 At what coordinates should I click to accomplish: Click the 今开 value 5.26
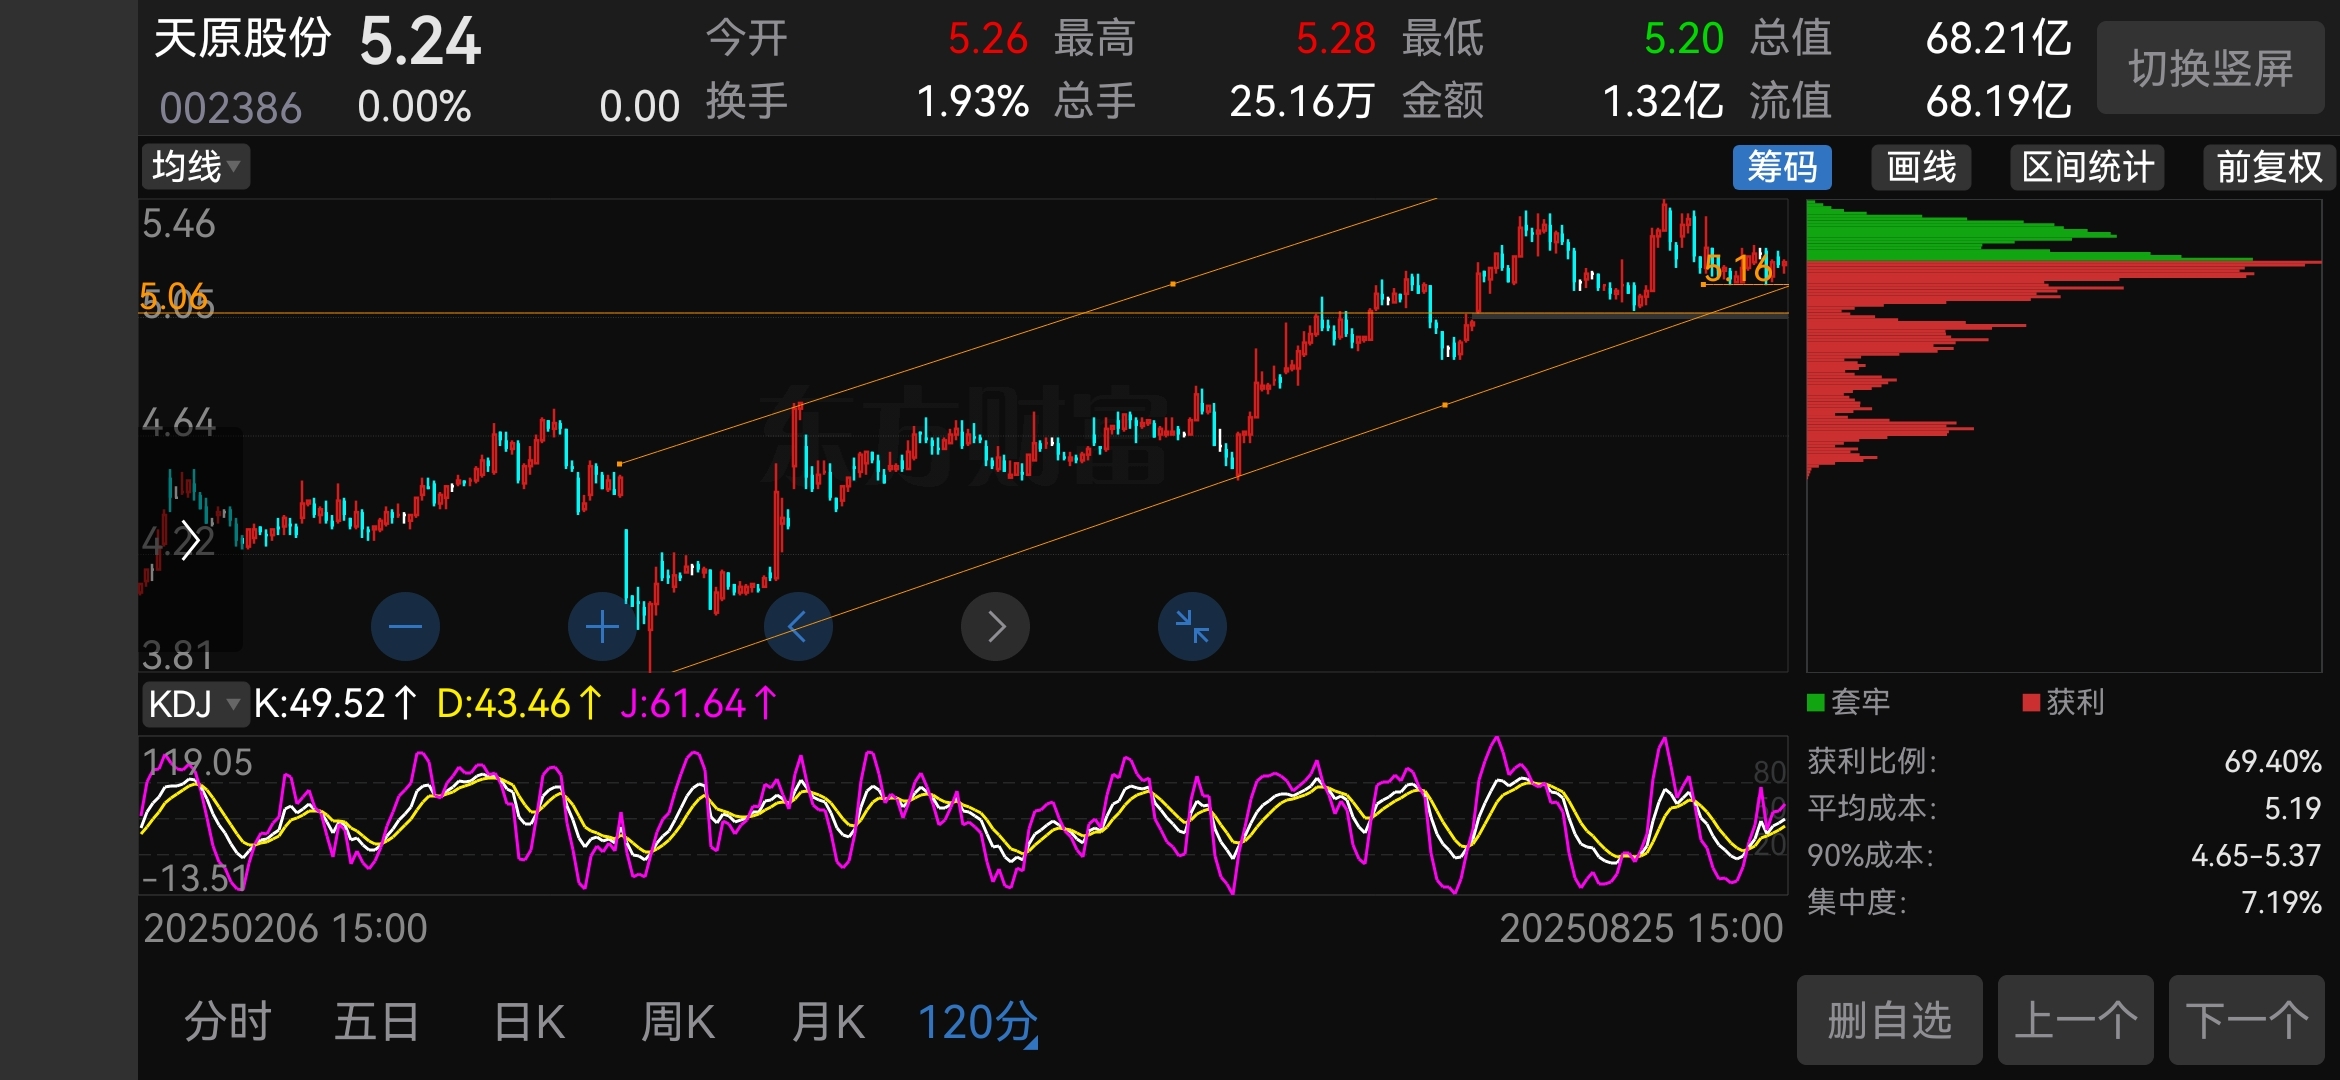(988, 39)
